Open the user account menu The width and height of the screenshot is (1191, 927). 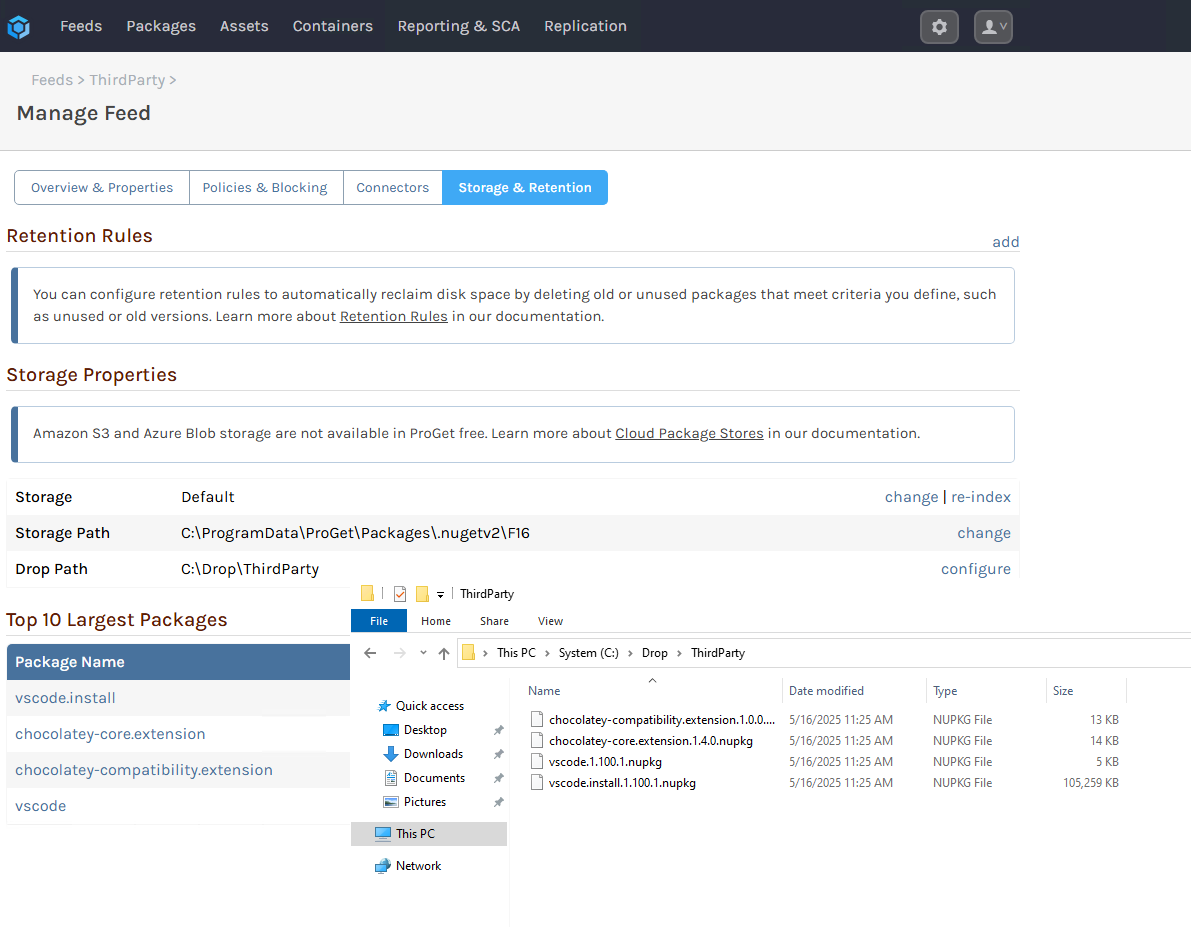[x=993, y=27]
